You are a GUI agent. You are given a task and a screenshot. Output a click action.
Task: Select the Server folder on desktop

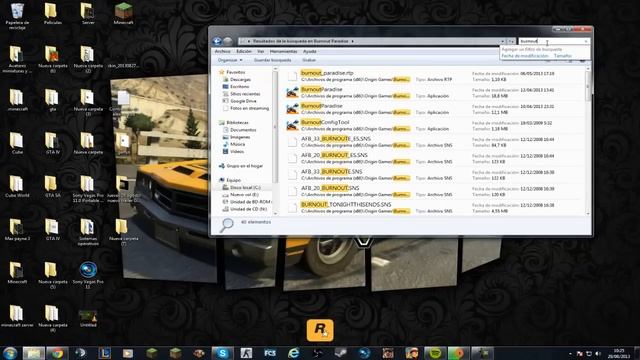[88, 14]
